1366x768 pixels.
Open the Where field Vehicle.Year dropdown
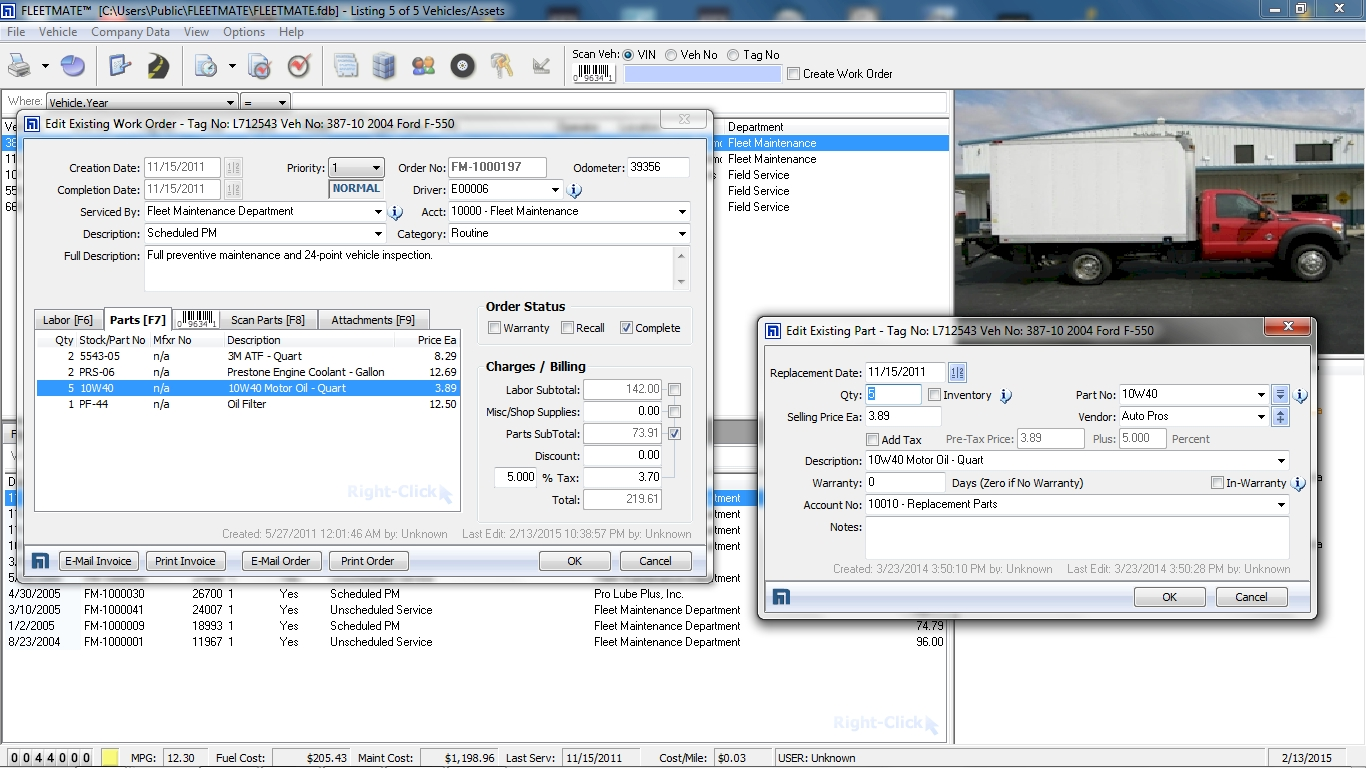(231, 100)
